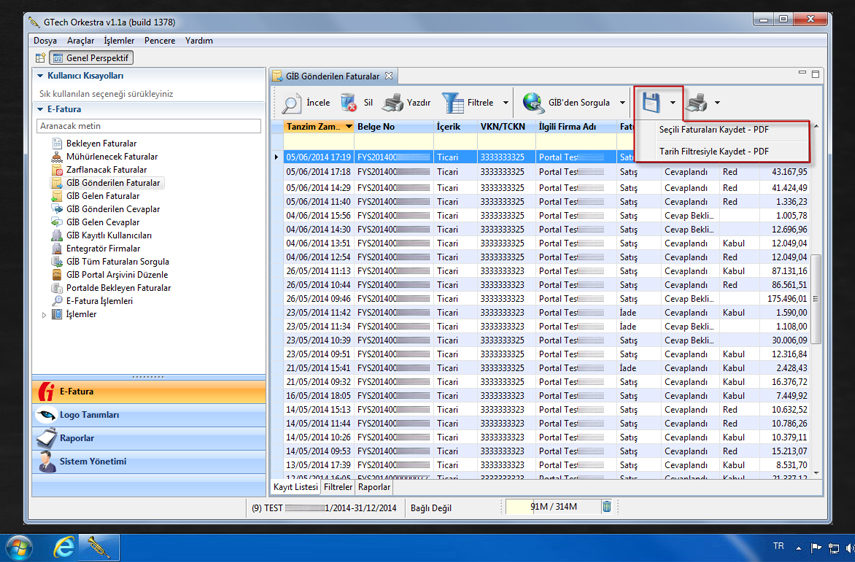Screen dimensions: 855x562
Task: Open the İşlemler menu
Action: [x=119, y=40]
